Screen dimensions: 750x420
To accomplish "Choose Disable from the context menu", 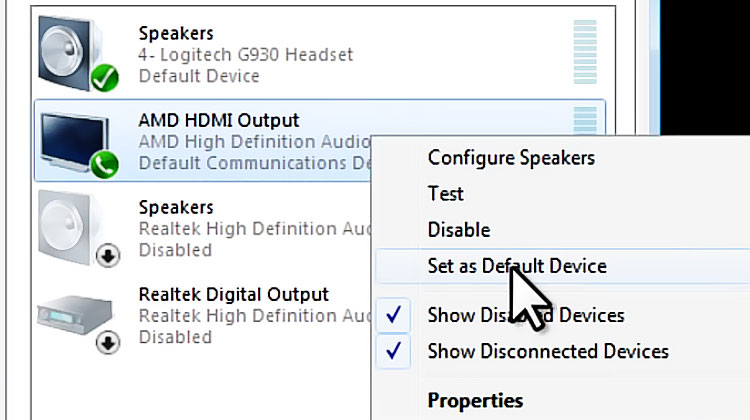I will click(459, 230).
